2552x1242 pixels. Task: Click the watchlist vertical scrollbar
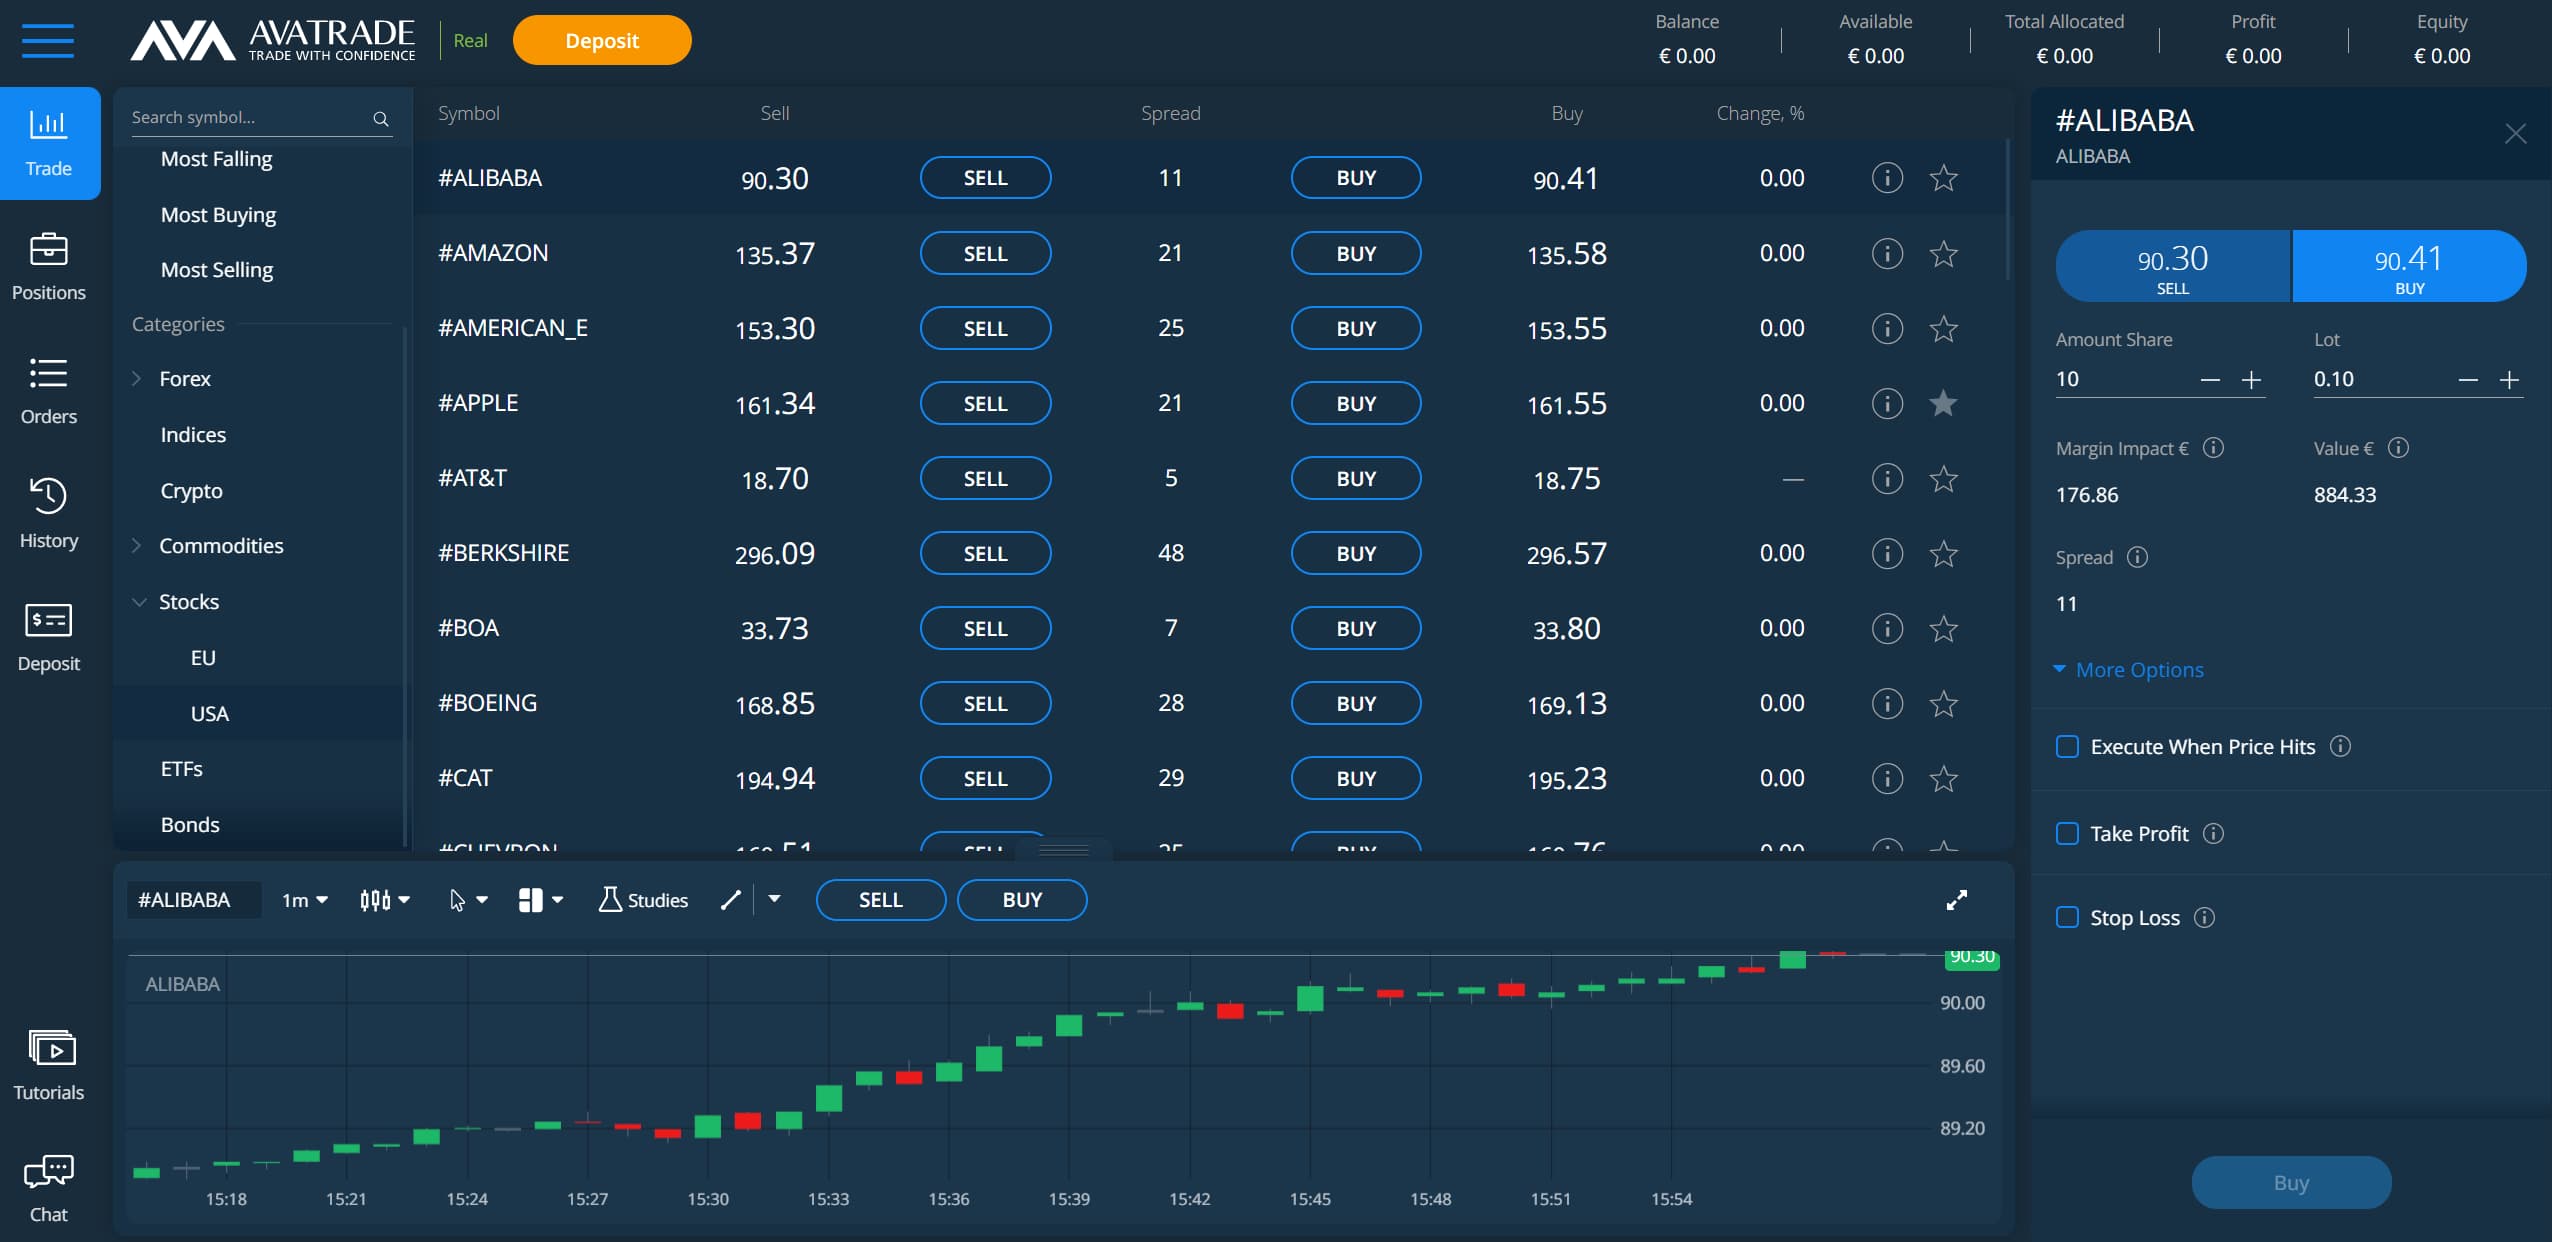pos(2007,210)
